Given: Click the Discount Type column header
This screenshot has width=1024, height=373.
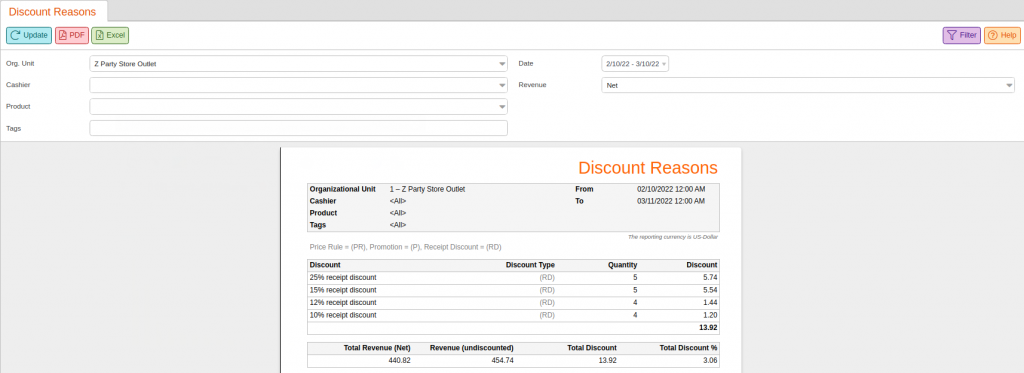Looking at the screenshot, I should point(530,265).
